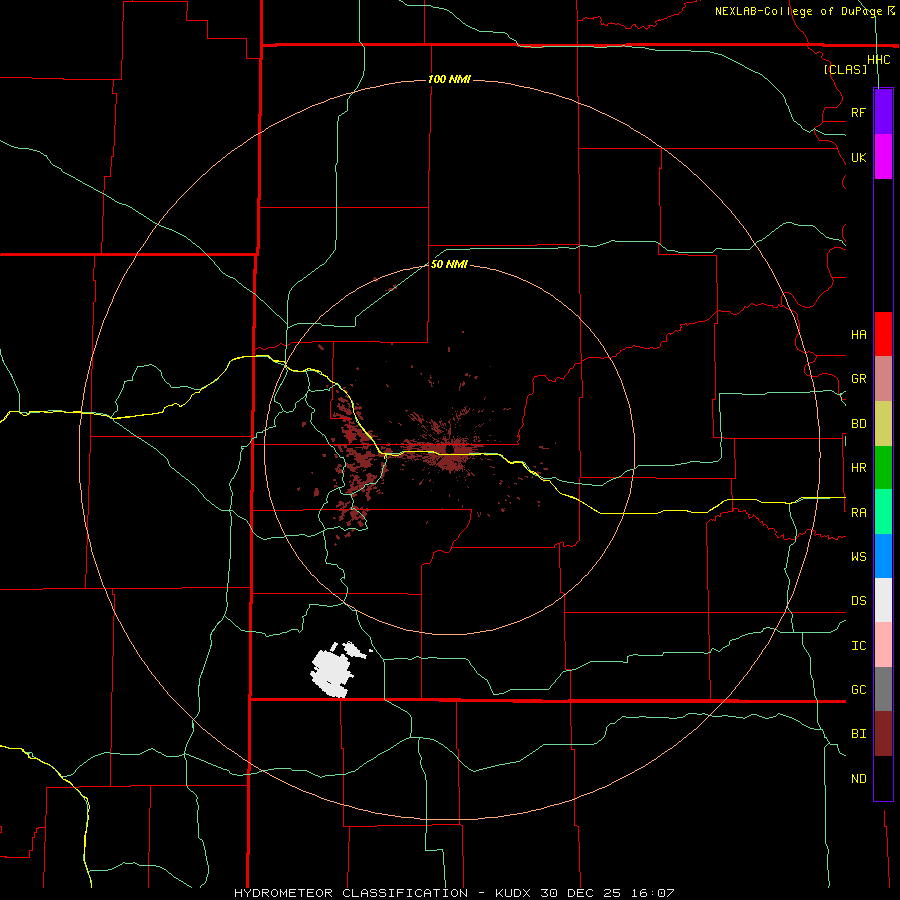Click the gray GC legend color swatch
The height and width of the screenshot is (900, 900).
click(883, 689)
